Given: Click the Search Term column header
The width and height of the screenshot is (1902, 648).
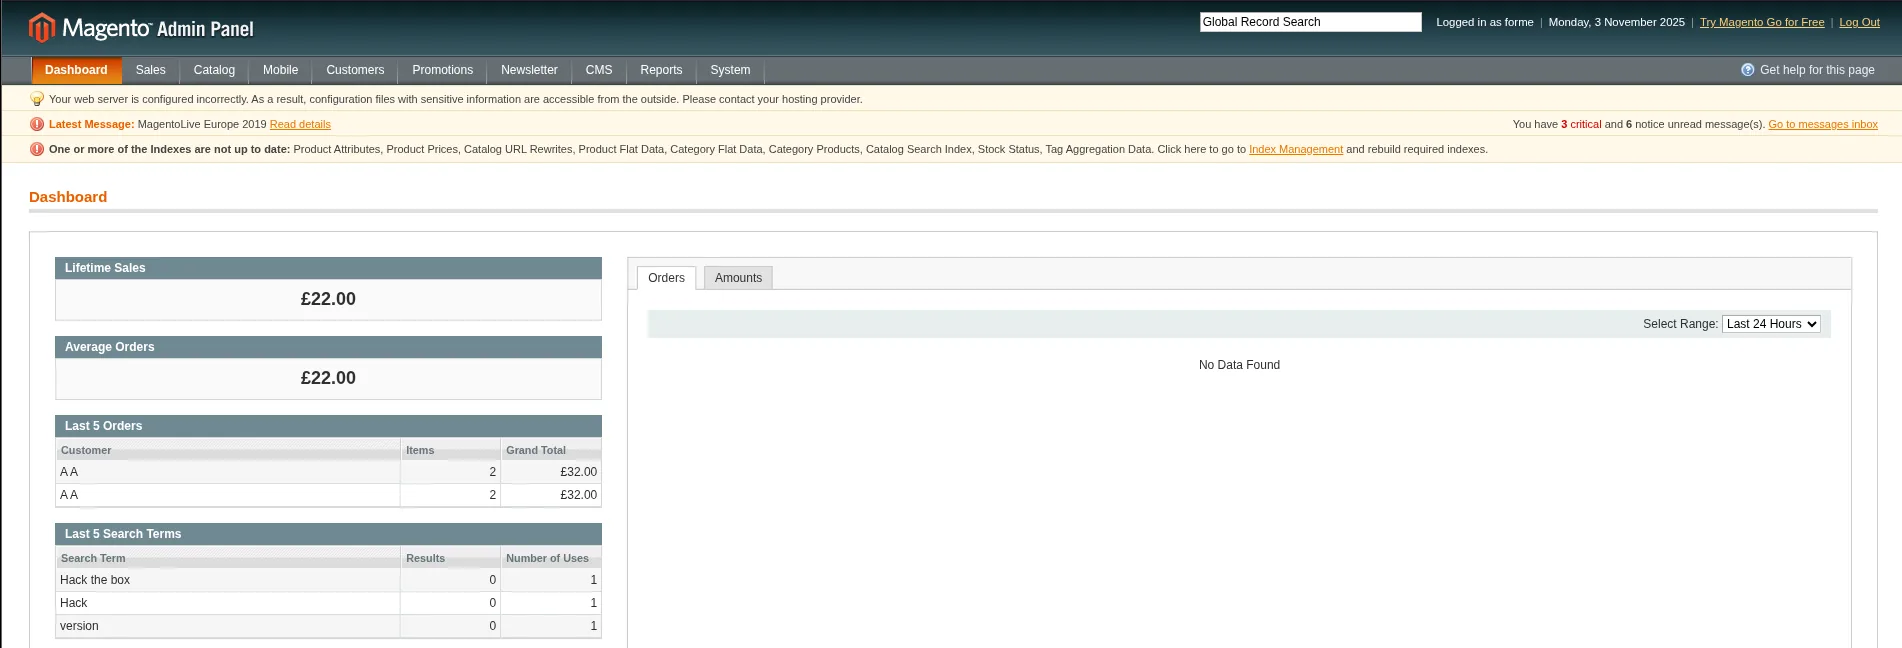Looking at the screenshot, I should click(228, 558).
